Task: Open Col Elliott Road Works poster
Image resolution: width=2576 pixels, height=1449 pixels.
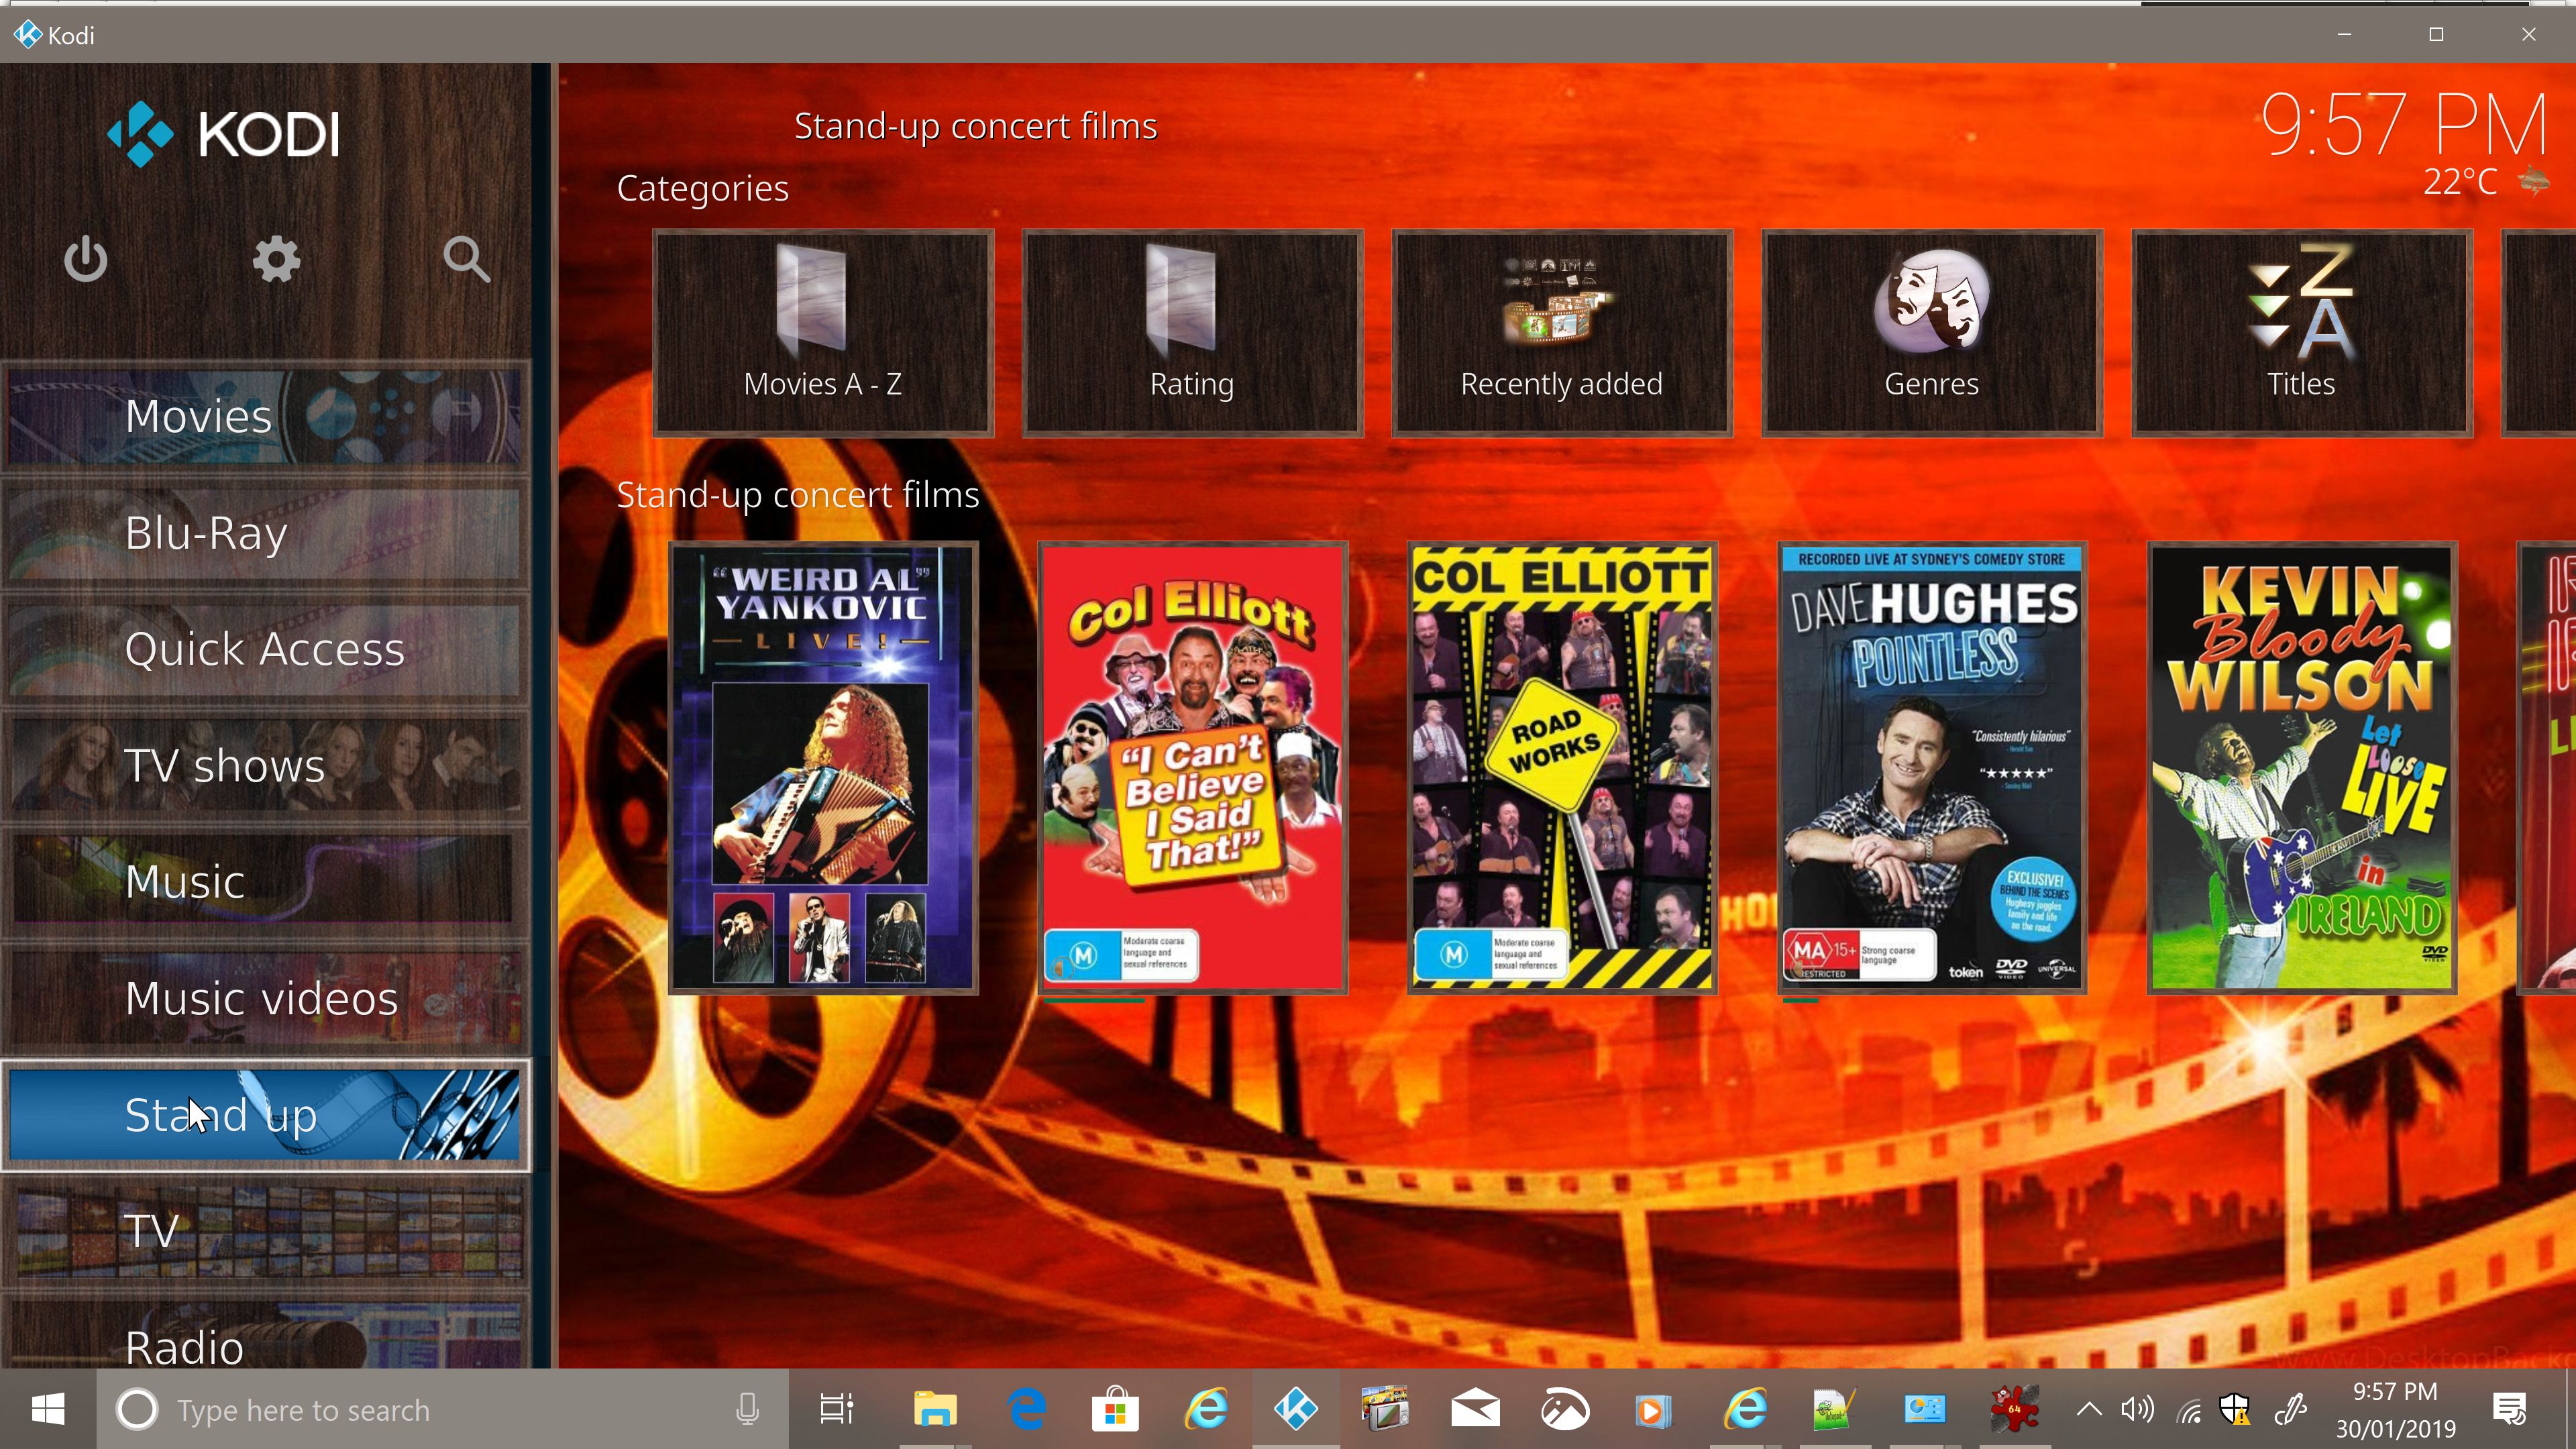Action: point(1562,768)
